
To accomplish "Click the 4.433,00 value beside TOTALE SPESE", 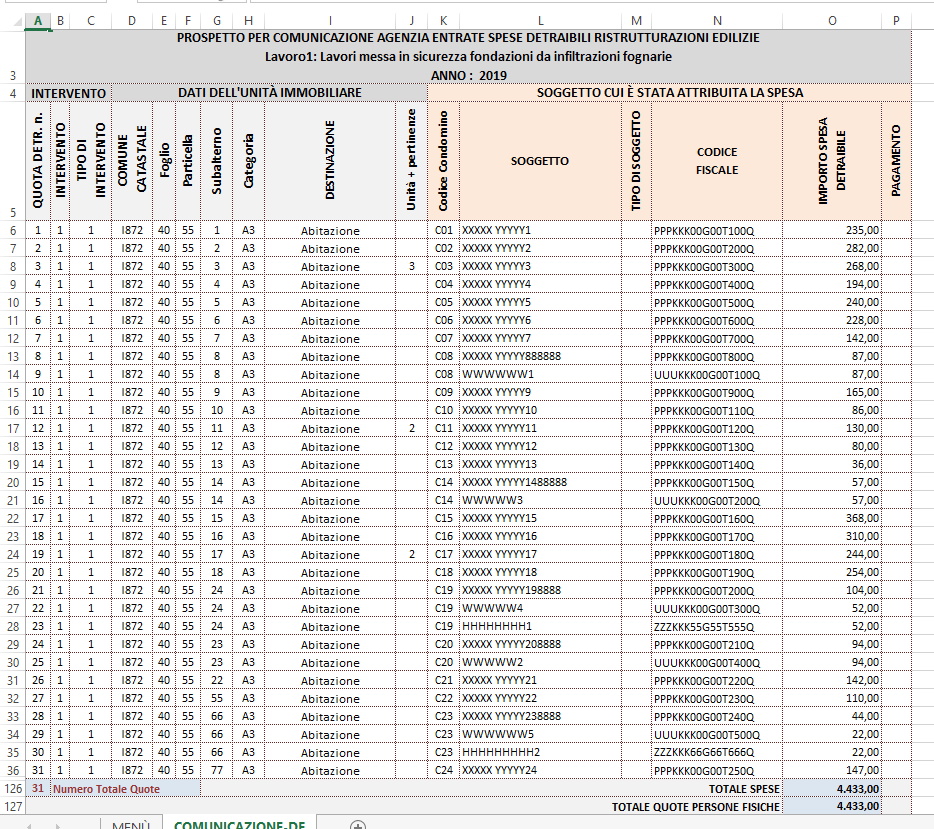I will tap(832, 789).
